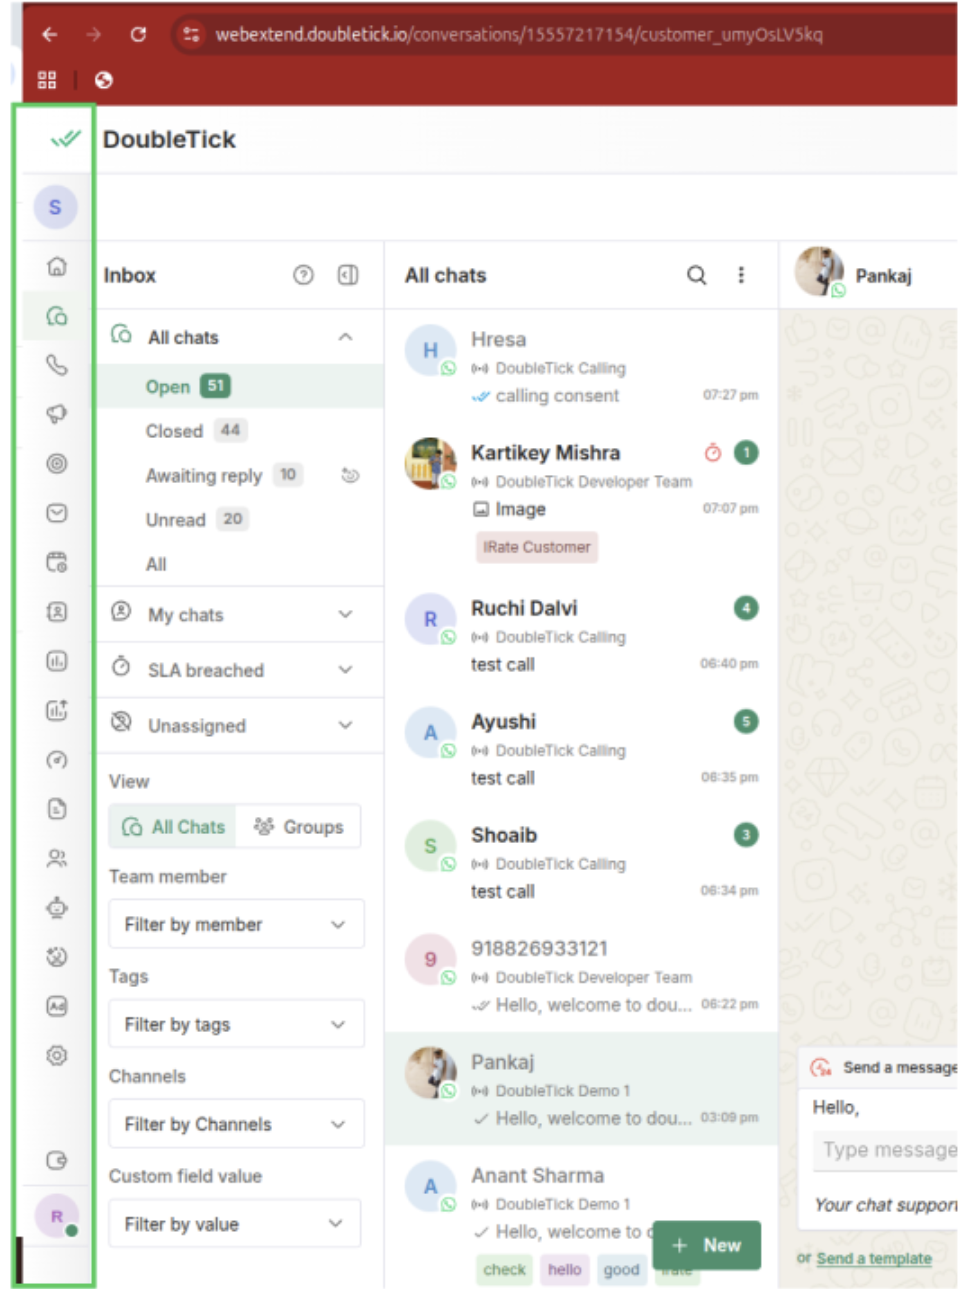Click the New button

click(707, 1245)
